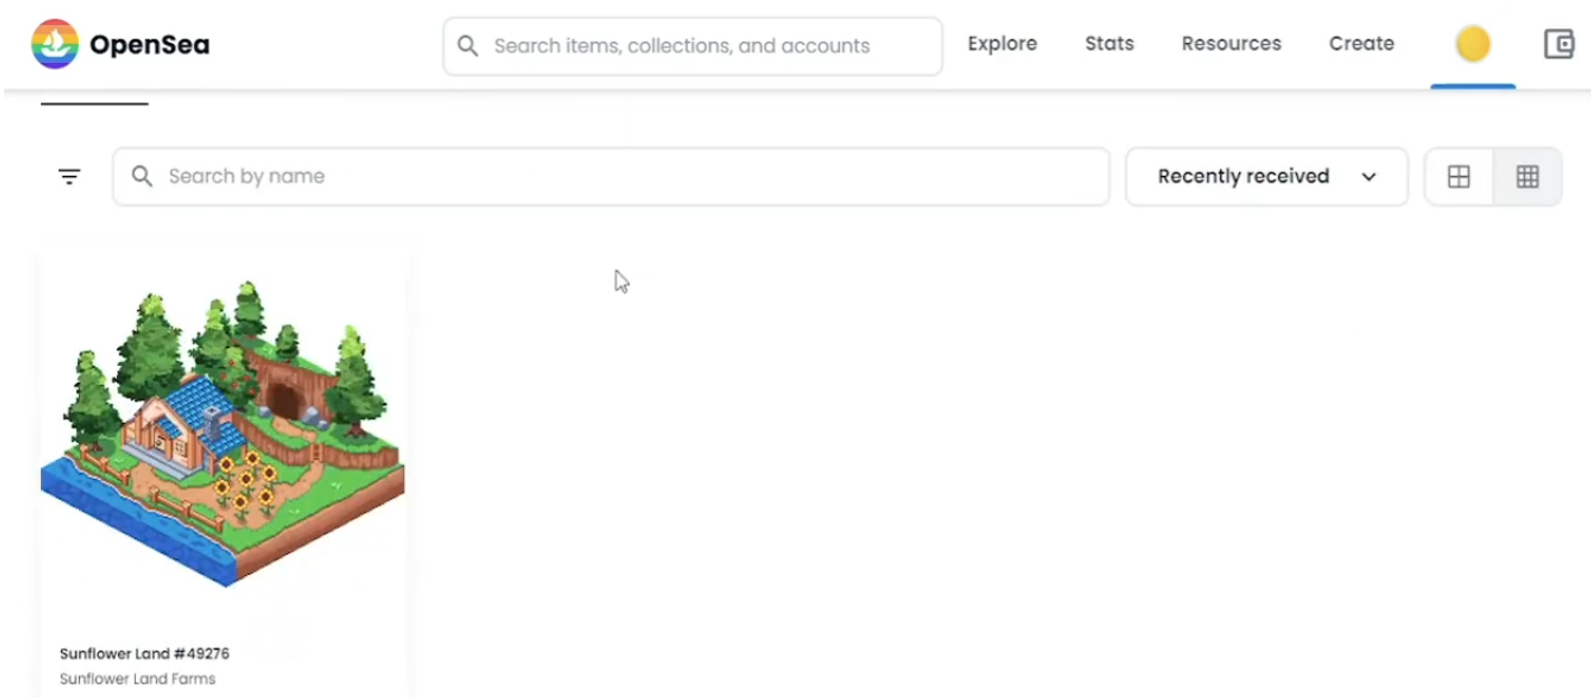Open the Stats menu

coord(1109,44)
